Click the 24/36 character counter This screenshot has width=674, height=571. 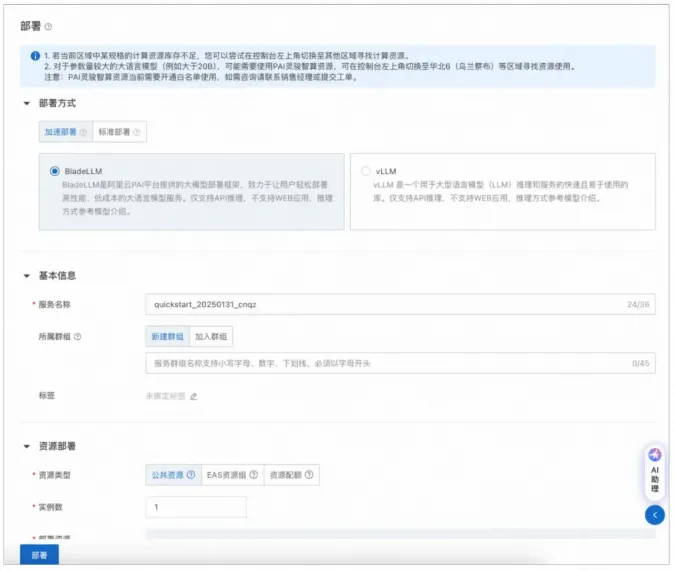638,304
